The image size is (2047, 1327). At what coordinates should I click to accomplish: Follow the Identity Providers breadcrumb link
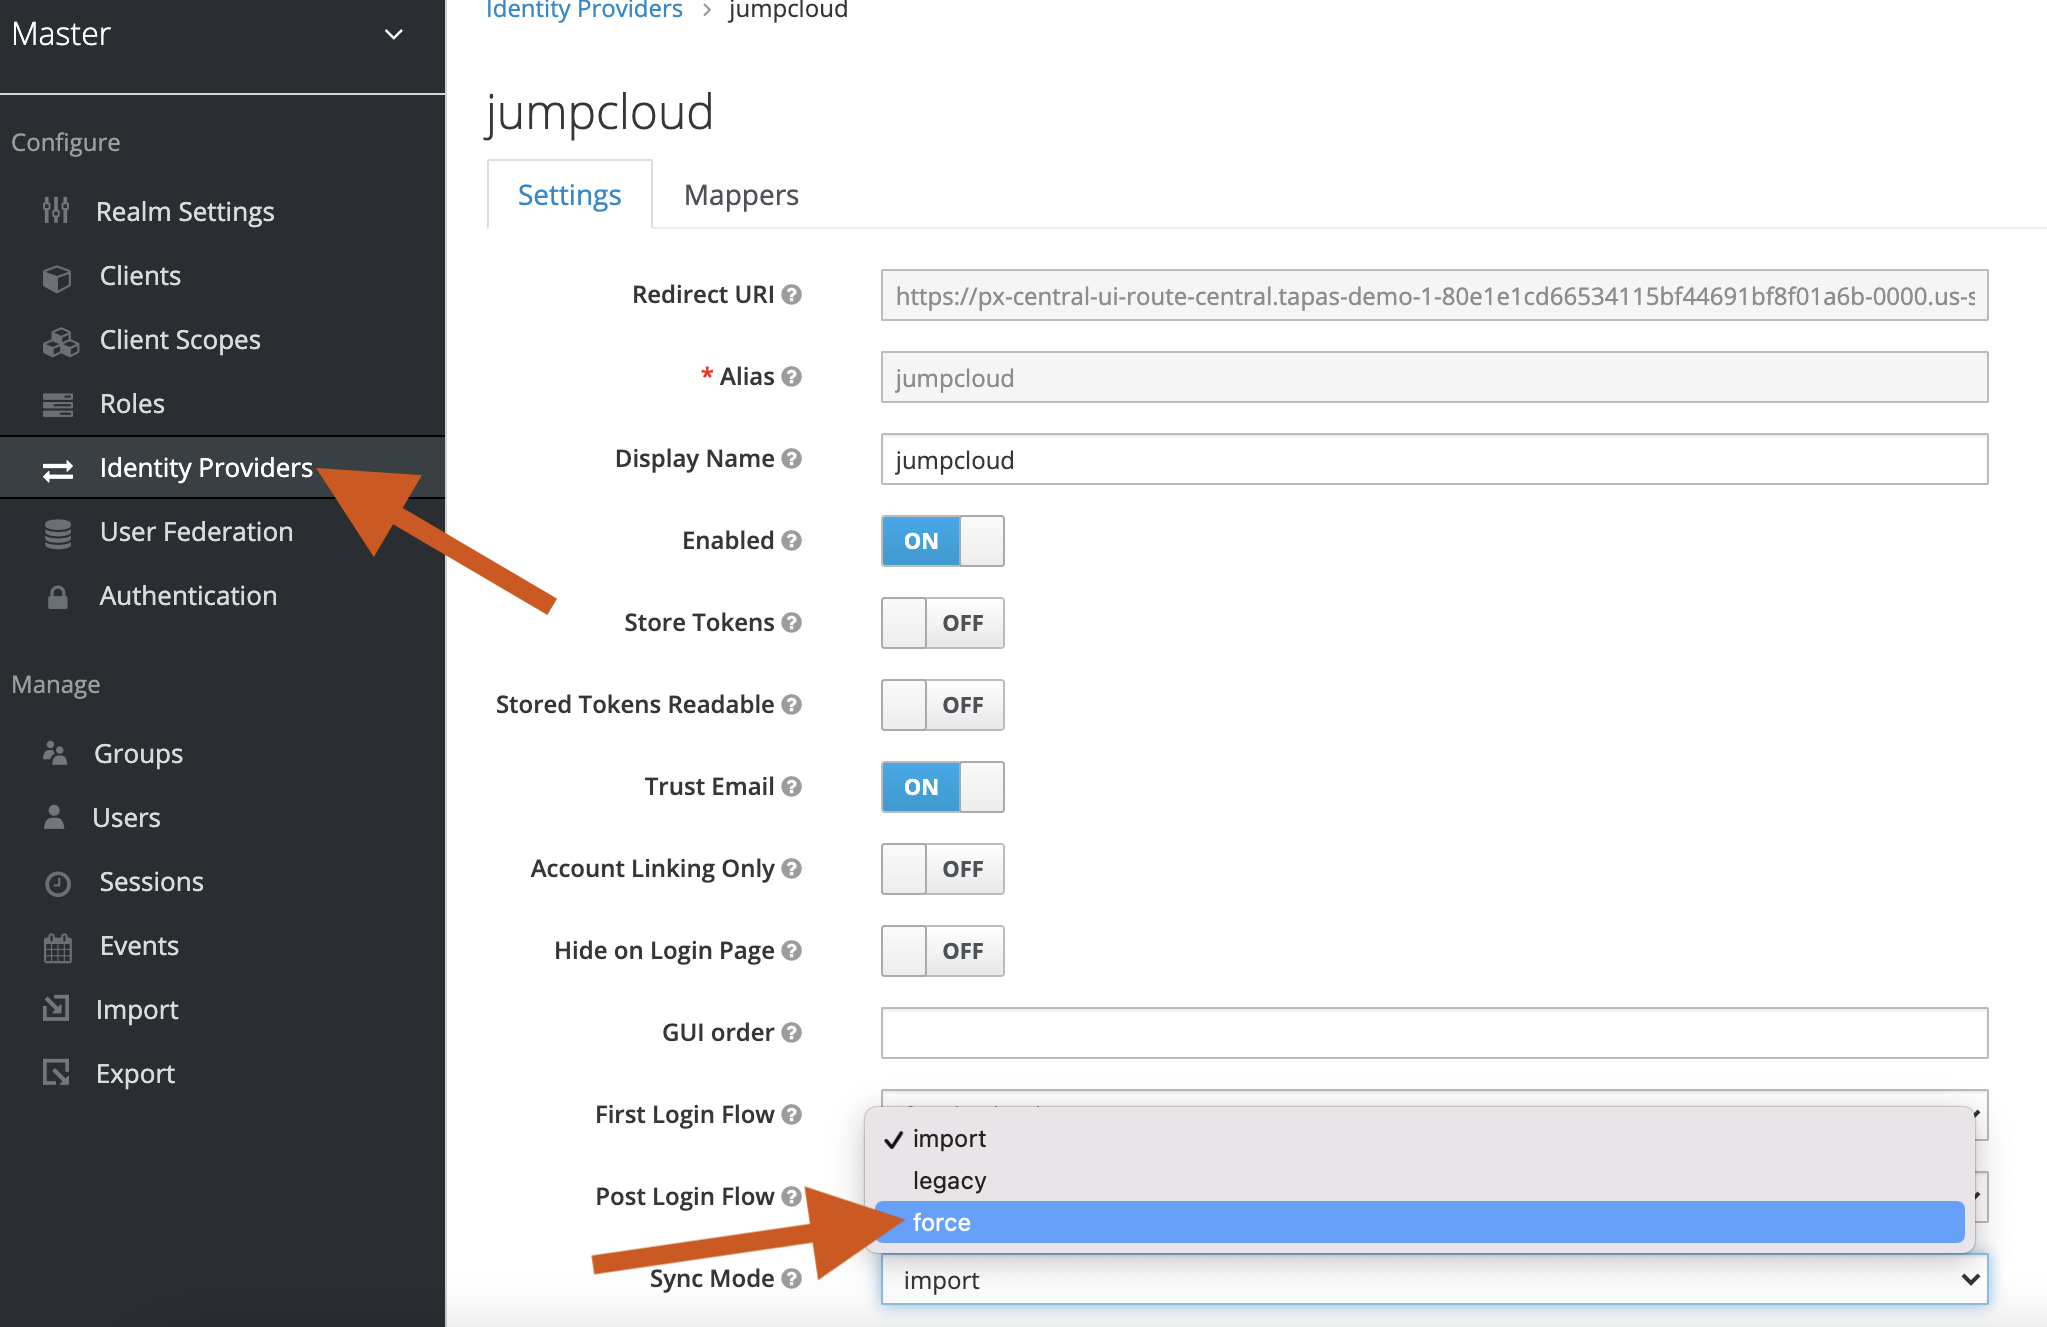click(584, 10)
